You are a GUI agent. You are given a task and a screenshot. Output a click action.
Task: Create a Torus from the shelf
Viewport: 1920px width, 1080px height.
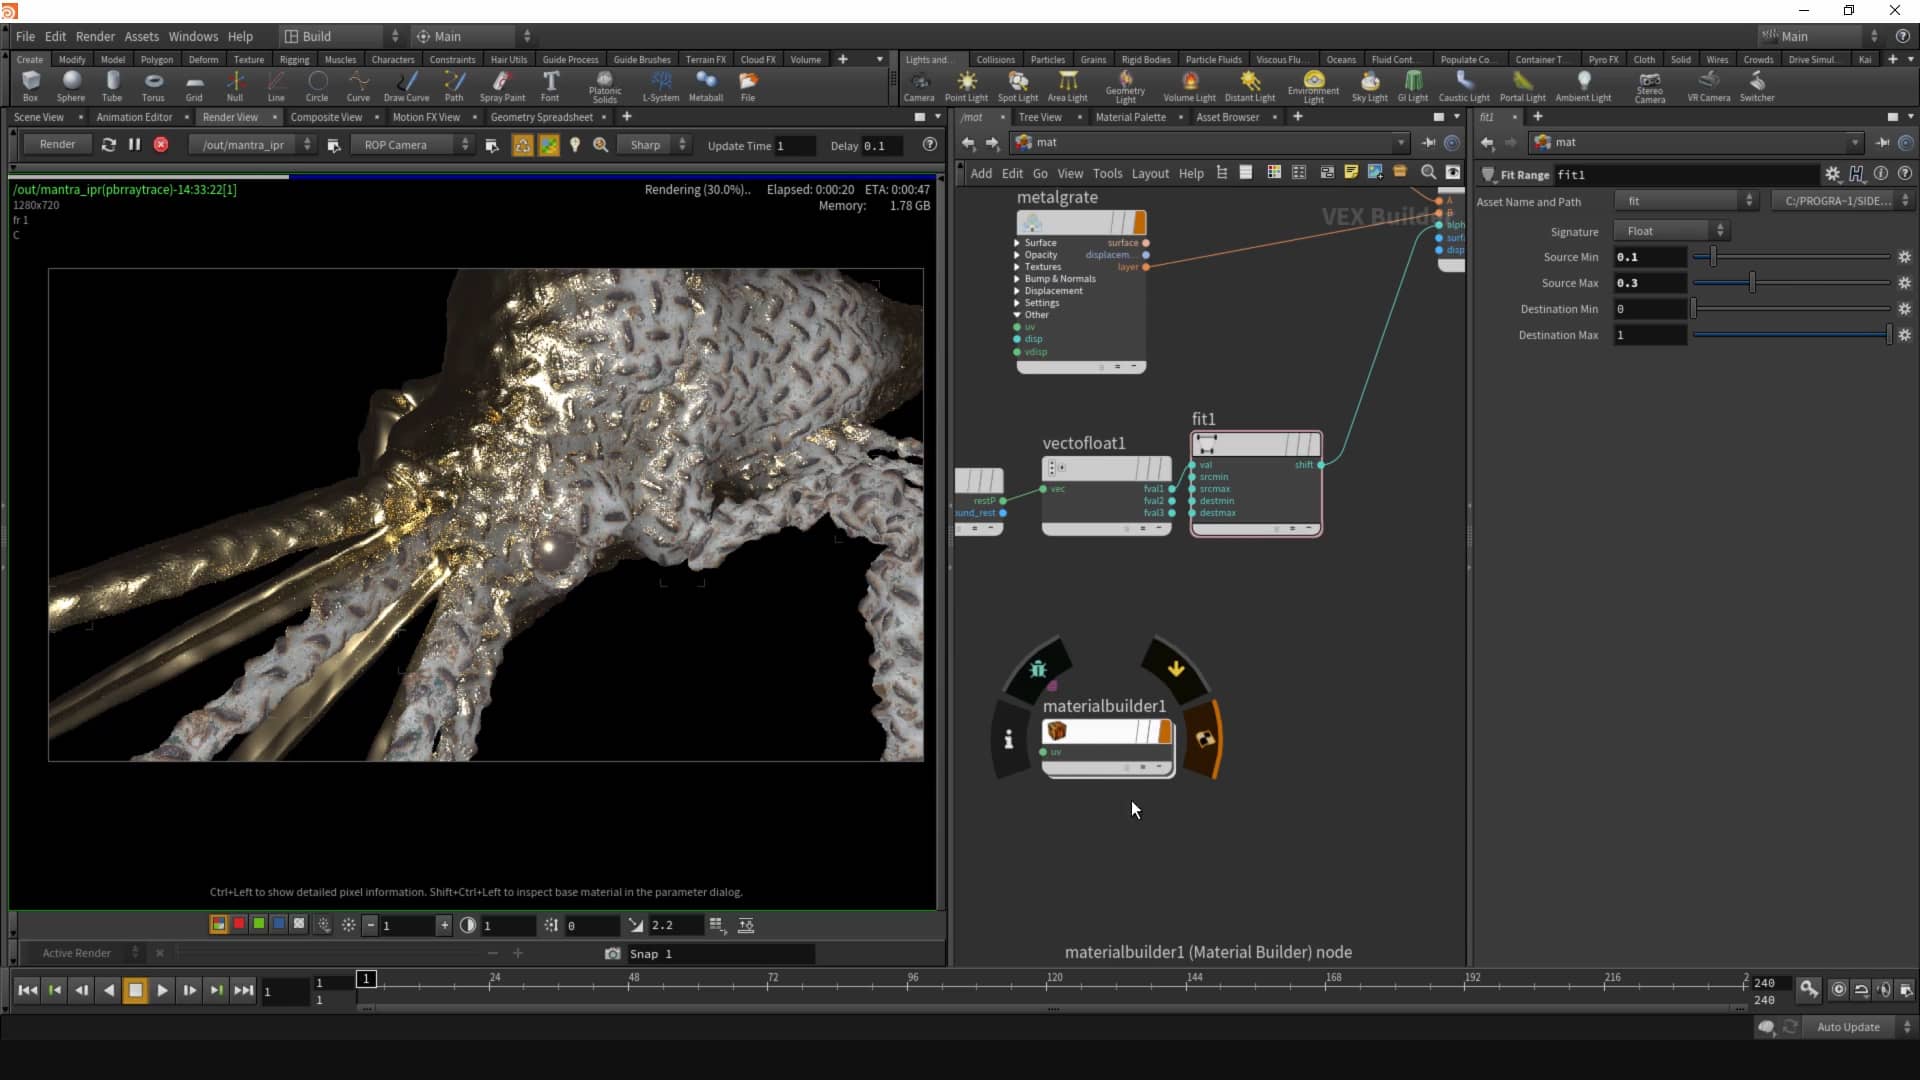pos(152,85)
